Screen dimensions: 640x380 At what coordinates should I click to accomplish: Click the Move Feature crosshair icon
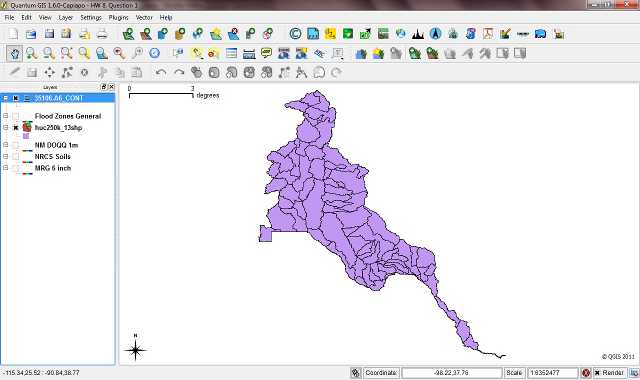pos(49,73)
